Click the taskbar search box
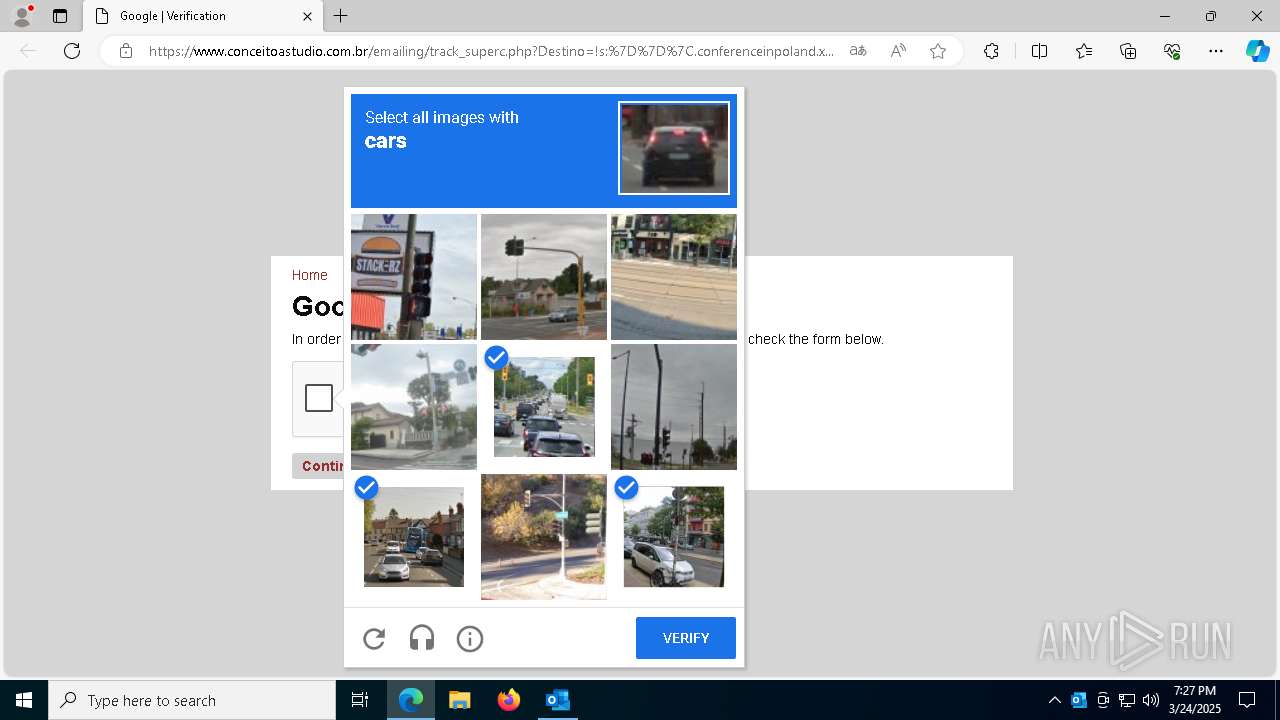The height and width of the screenshot is (720, 1280). coord(192,700)
